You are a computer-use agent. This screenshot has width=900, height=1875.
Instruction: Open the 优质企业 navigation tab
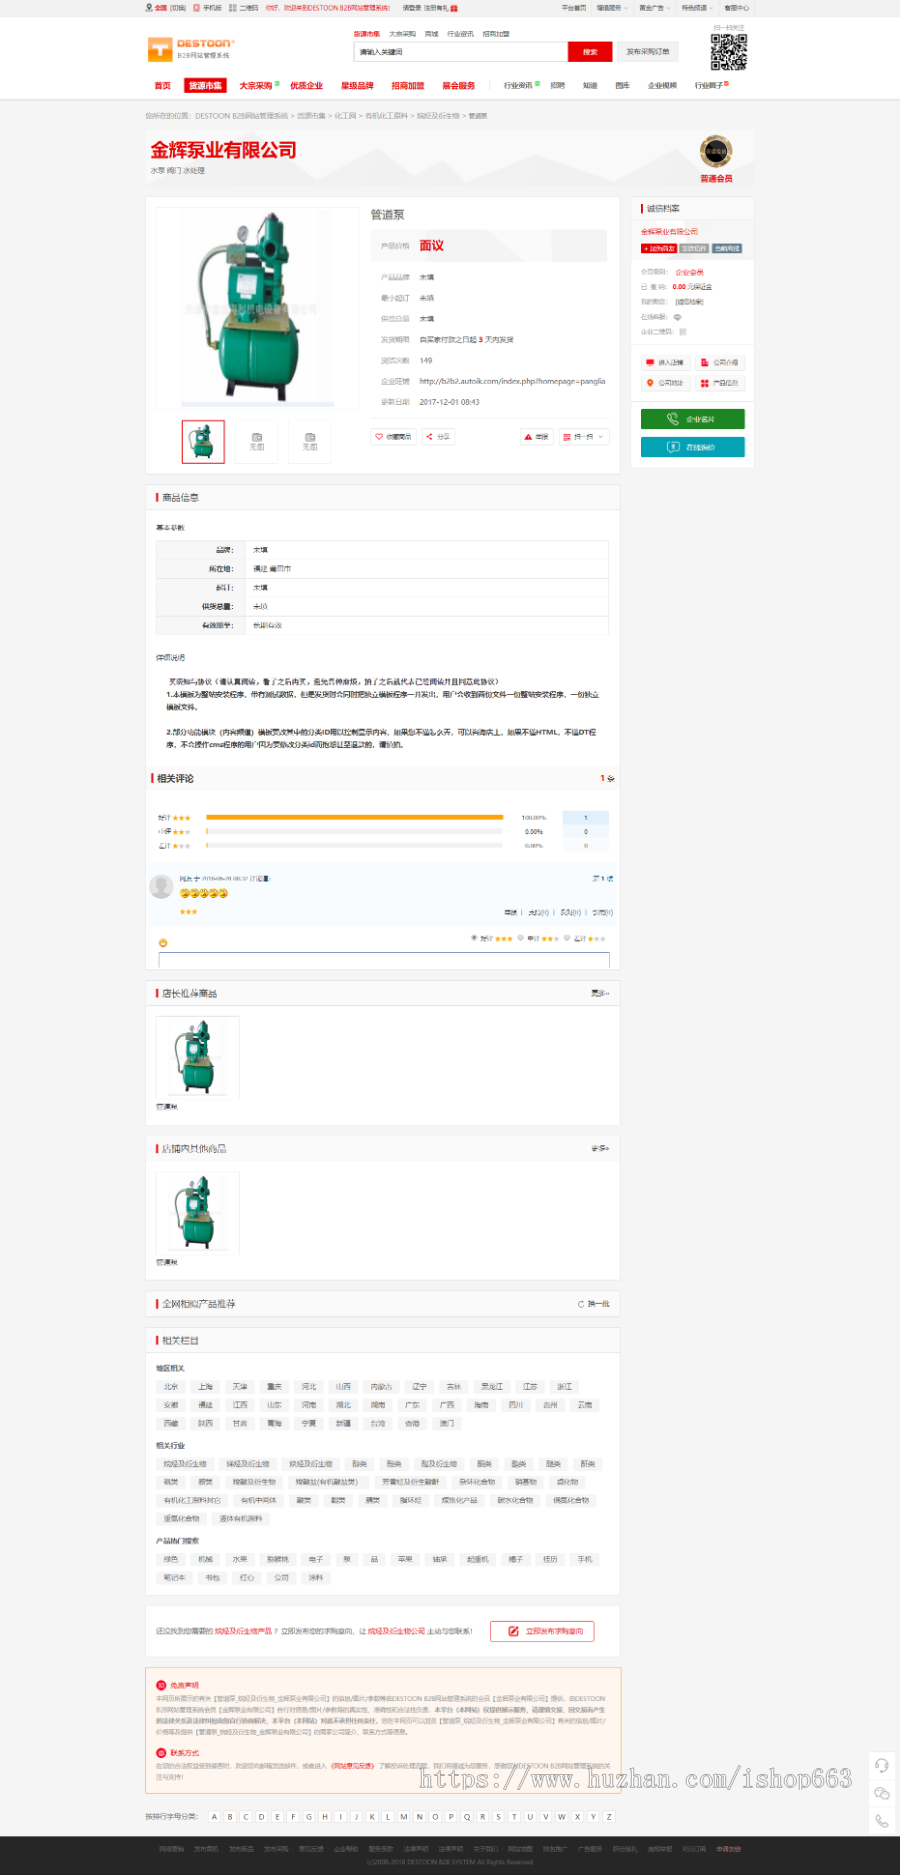click(x=306, y=86)
